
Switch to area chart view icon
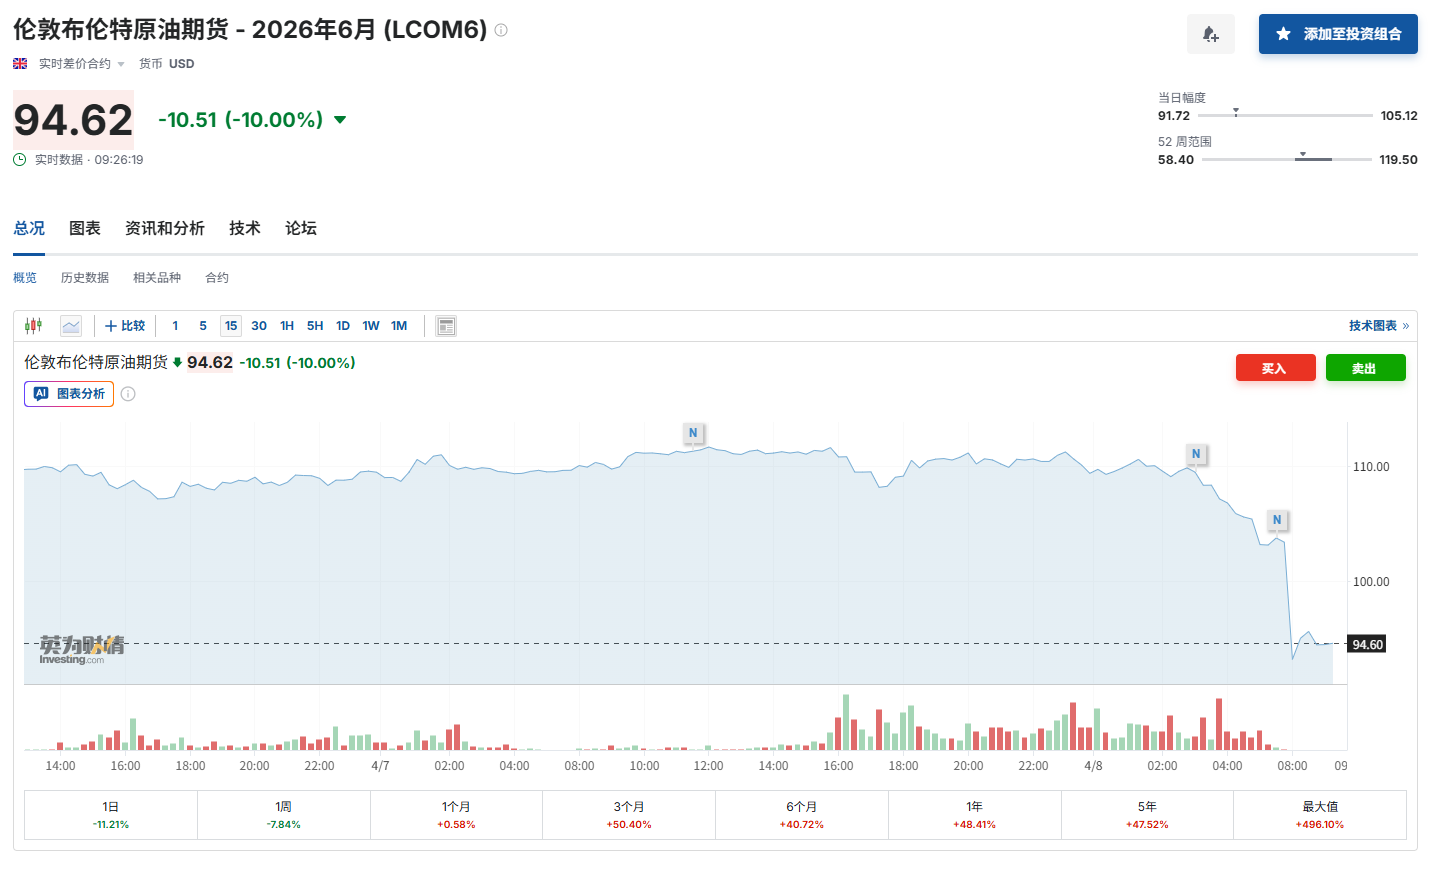[69, 325]
